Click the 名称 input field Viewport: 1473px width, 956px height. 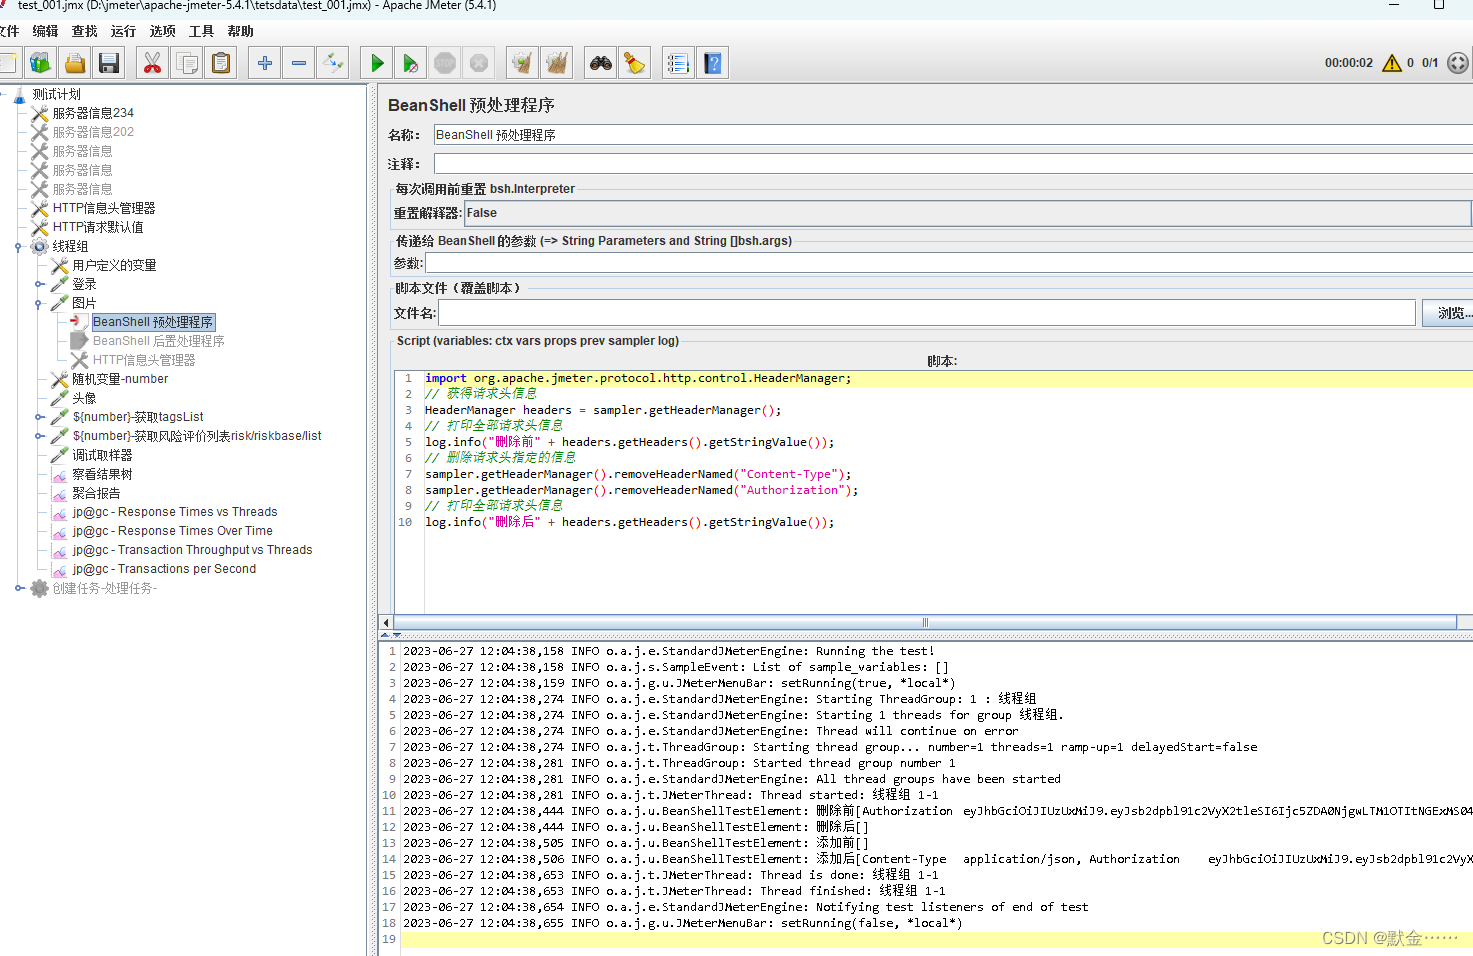tap(953, 135)
